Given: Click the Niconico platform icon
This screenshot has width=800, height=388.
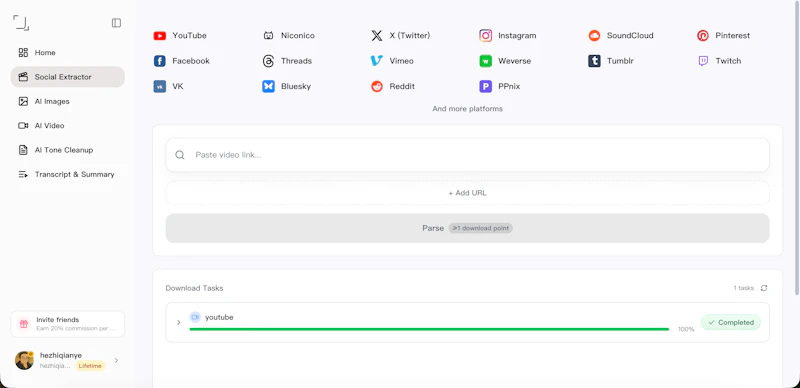Looking at the screenshot, I should pyautogui.click(x=268, y=36).
